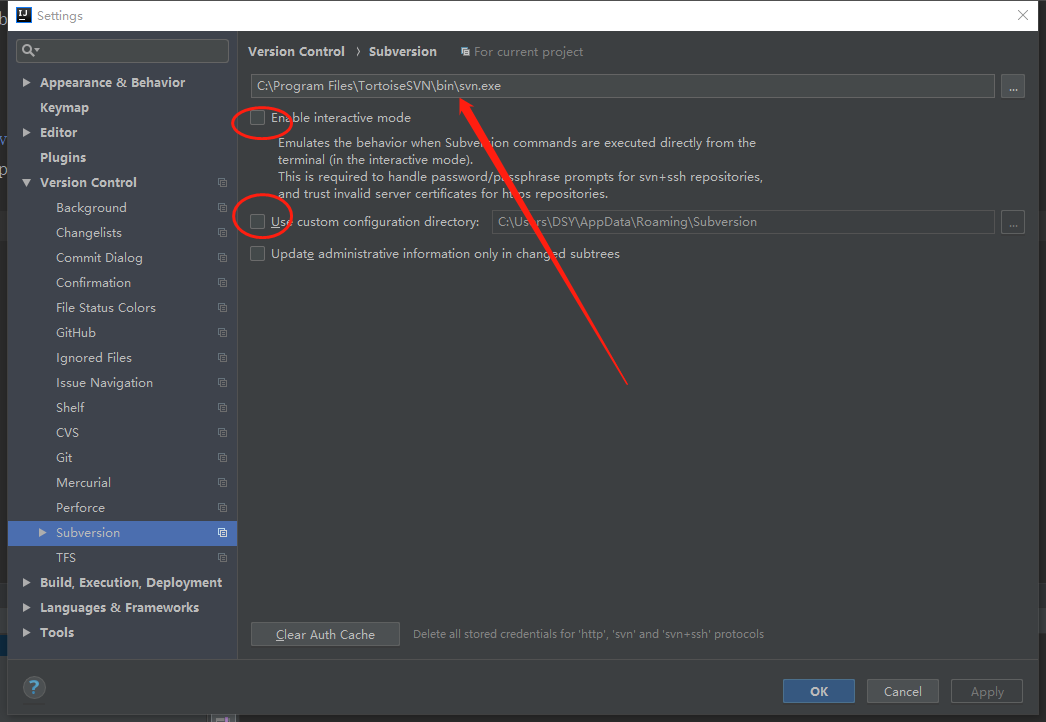Click the project-level icon beside Mercurial
Viewport: 1046px width, 722px height.
222,483
